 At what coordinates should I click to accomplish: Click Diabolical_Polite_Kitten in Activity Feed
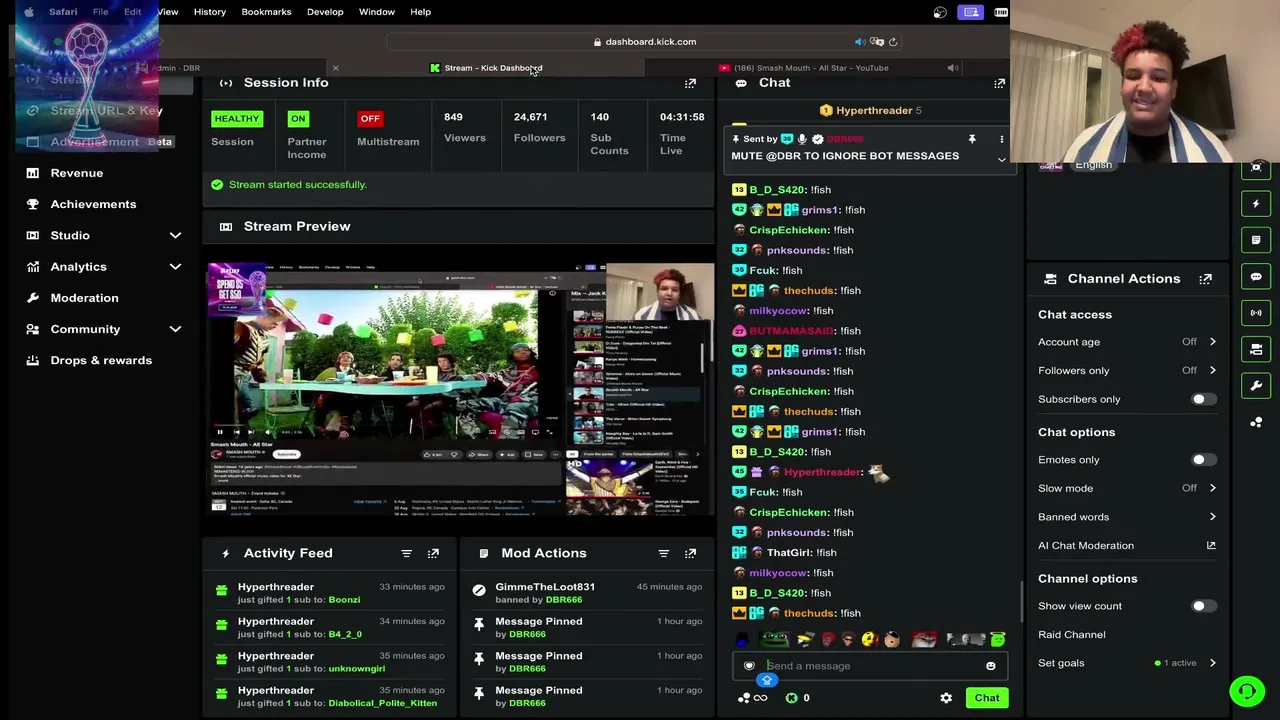pyautogui.click(x=383, y=703)
